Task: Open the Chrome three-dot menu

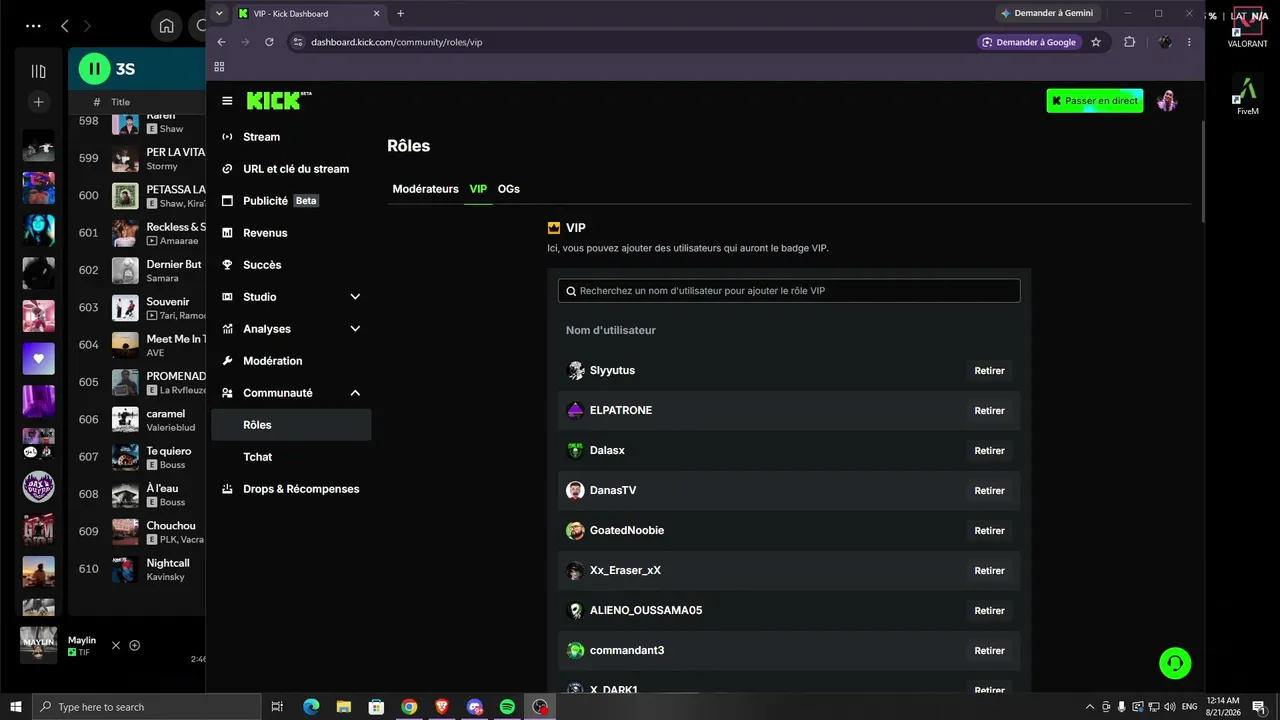Action: point(1189,42)
